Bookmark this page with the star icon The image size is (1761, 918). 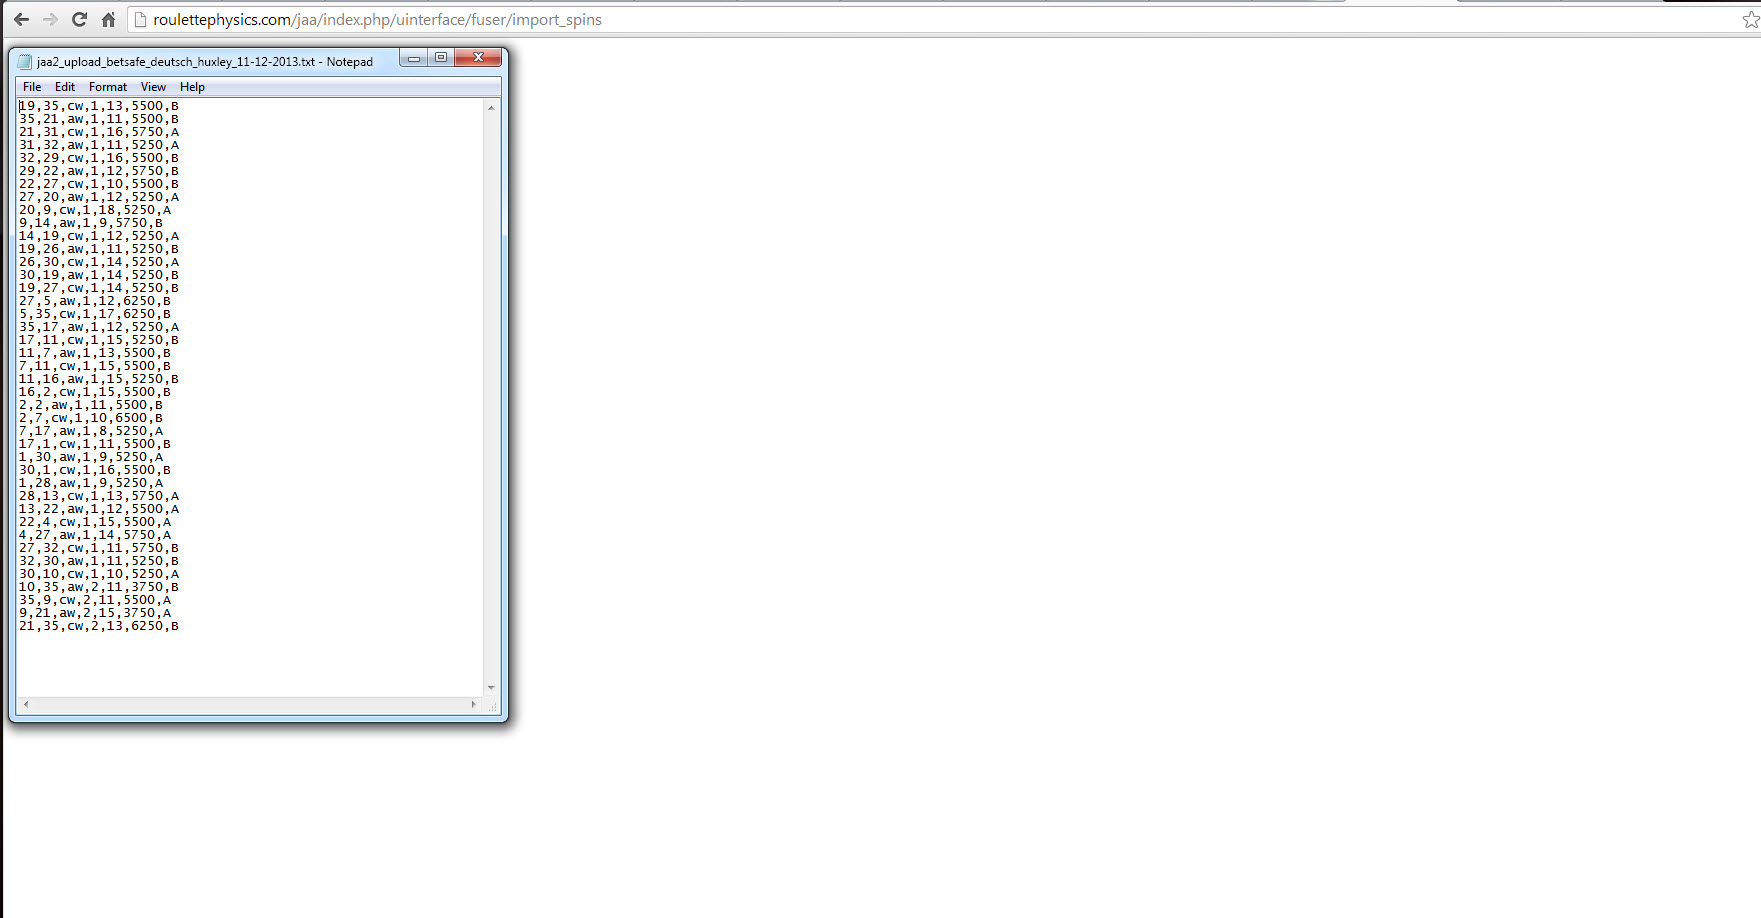(1750, 20)
